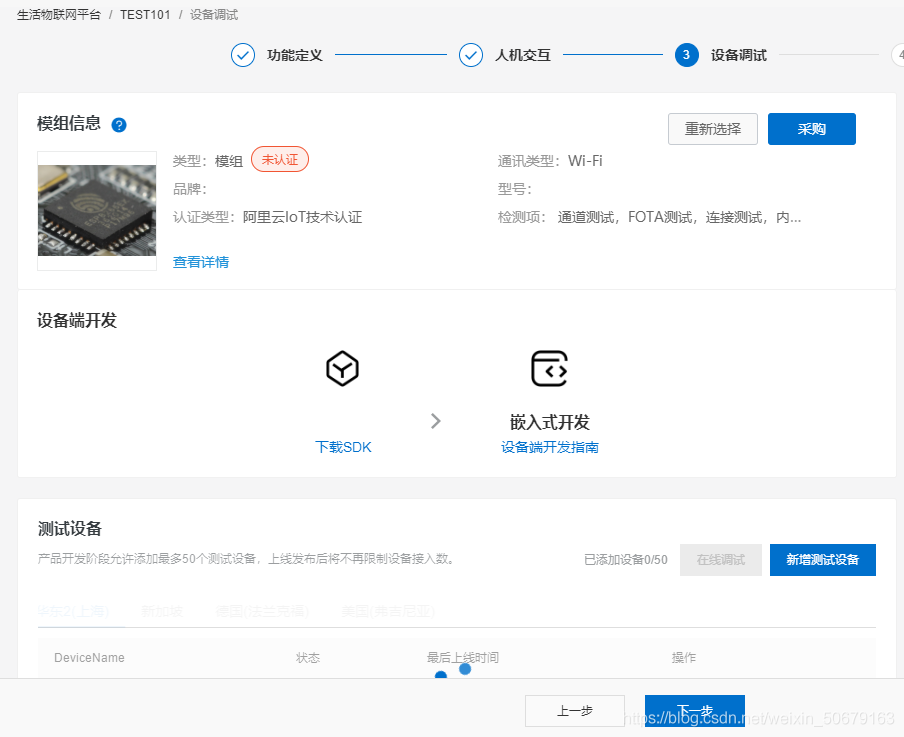Click the 功能定义 completed checkmark circle
Image resolution: width=904 pixels, height=737 pixels.
coord(243,55)
